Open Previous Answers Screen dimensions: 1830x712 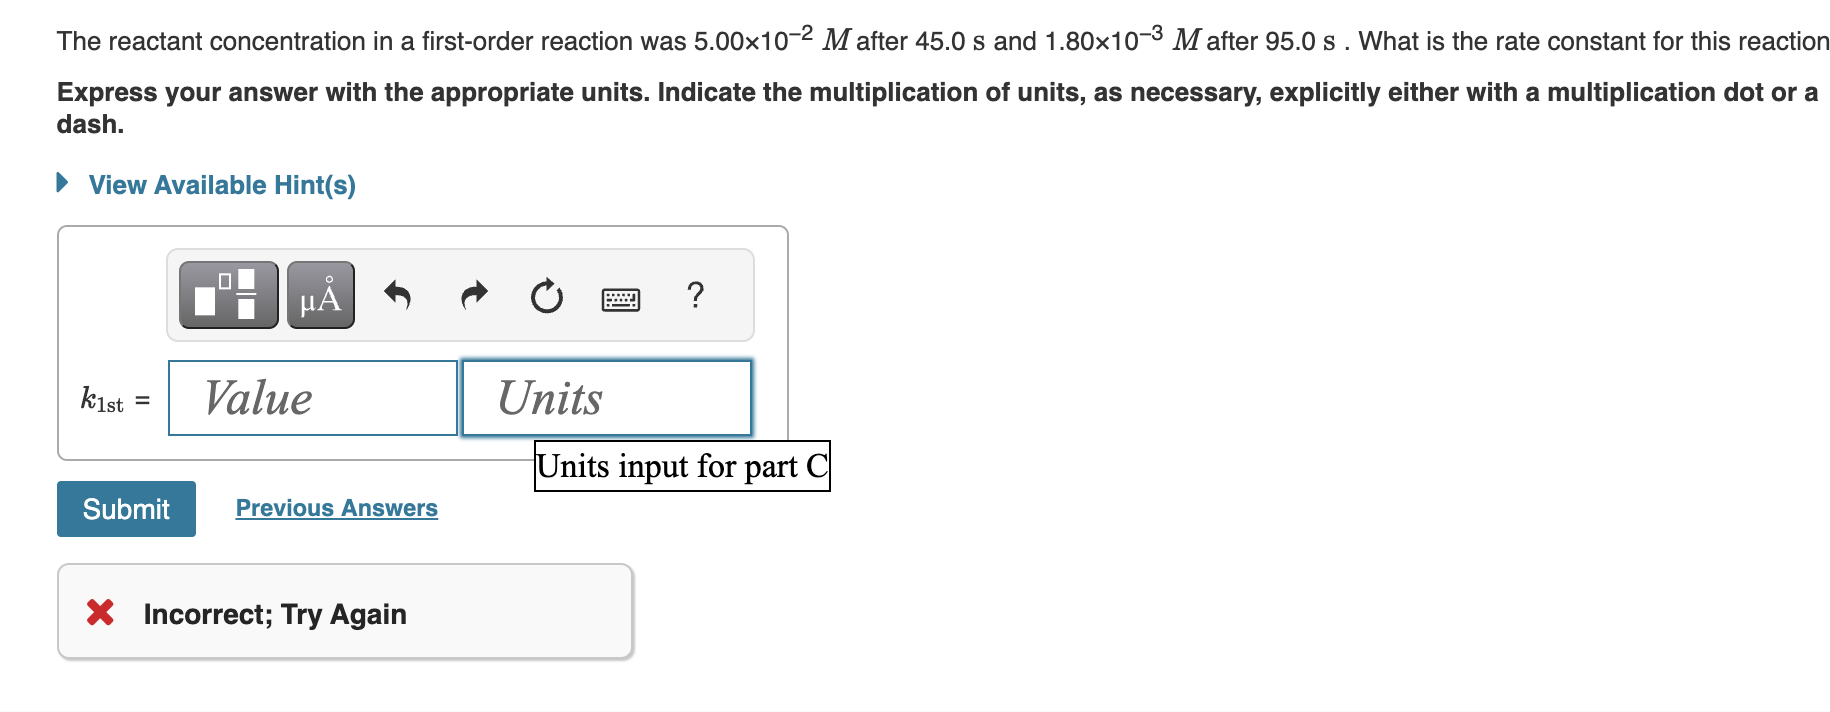[335, 508]
